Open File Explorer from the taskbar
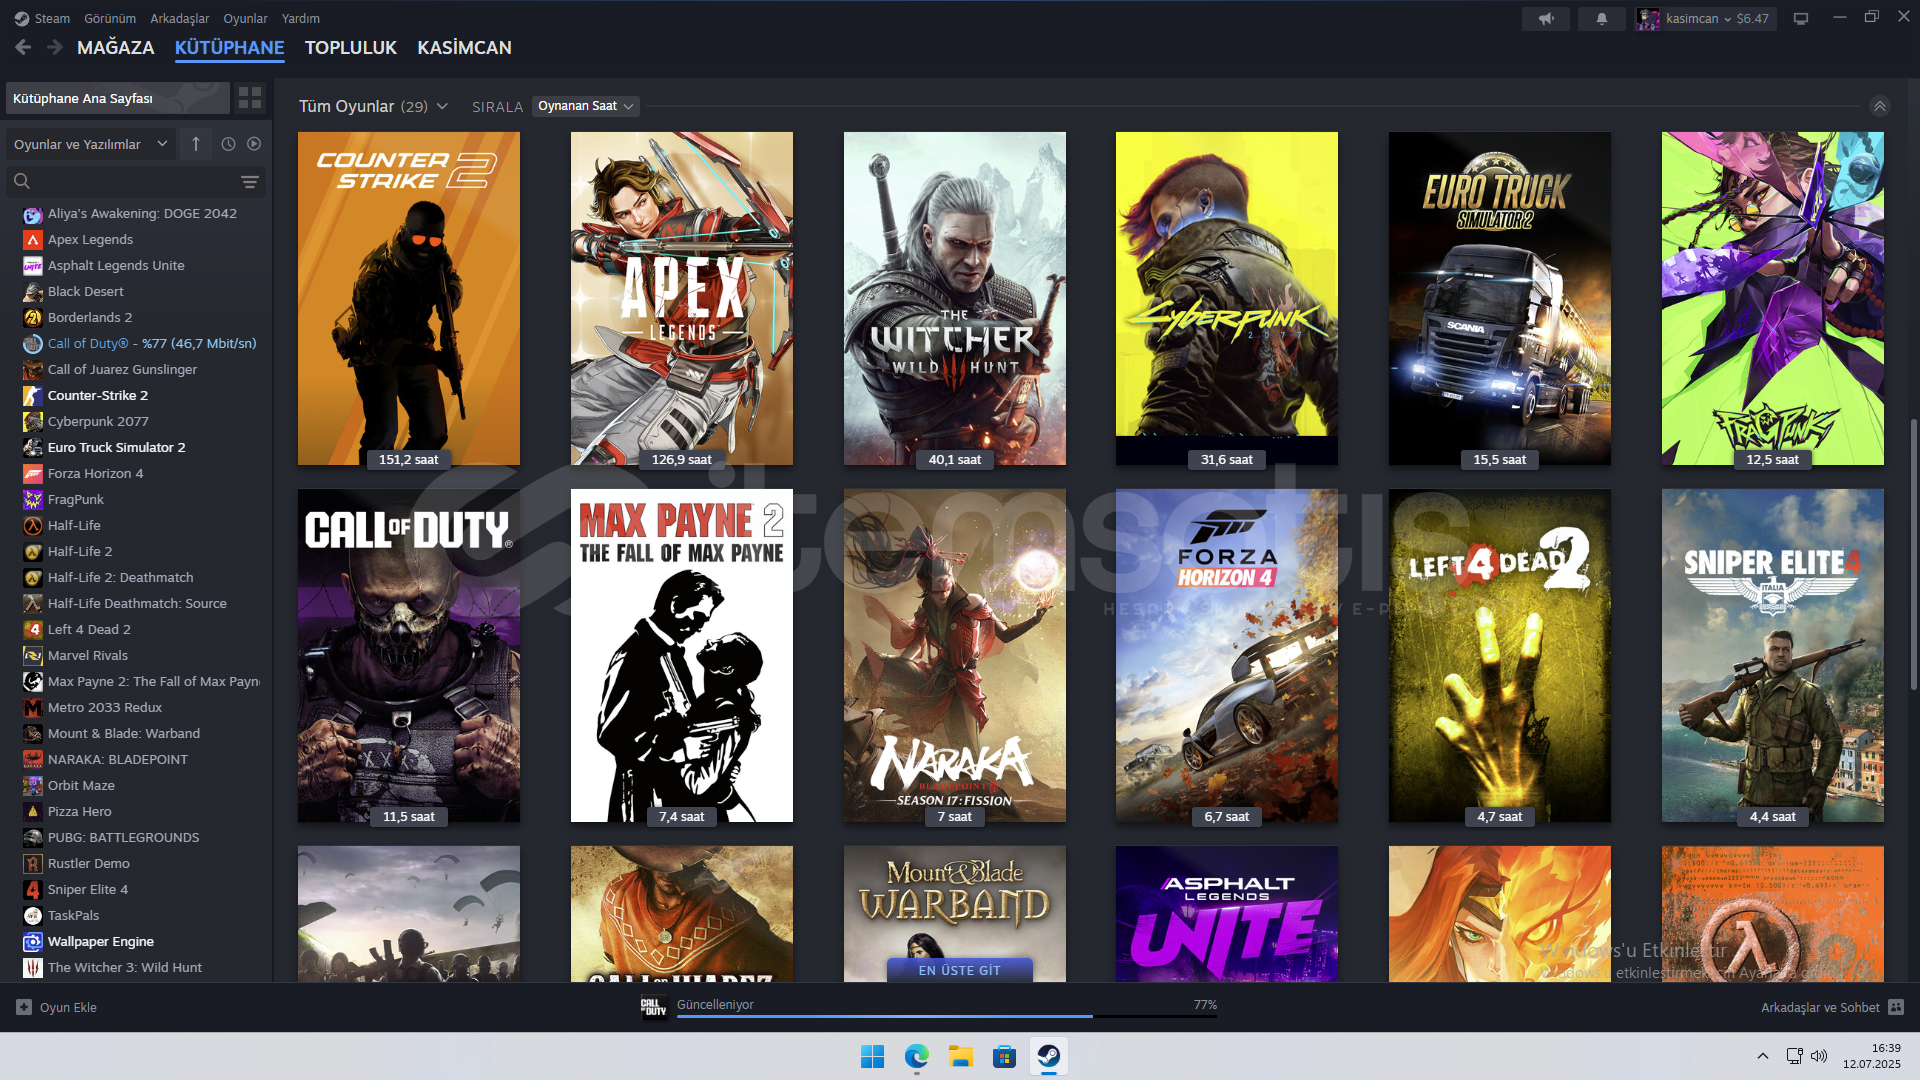Viewport: 1920px width, 1080px height. click(960, 1056)
